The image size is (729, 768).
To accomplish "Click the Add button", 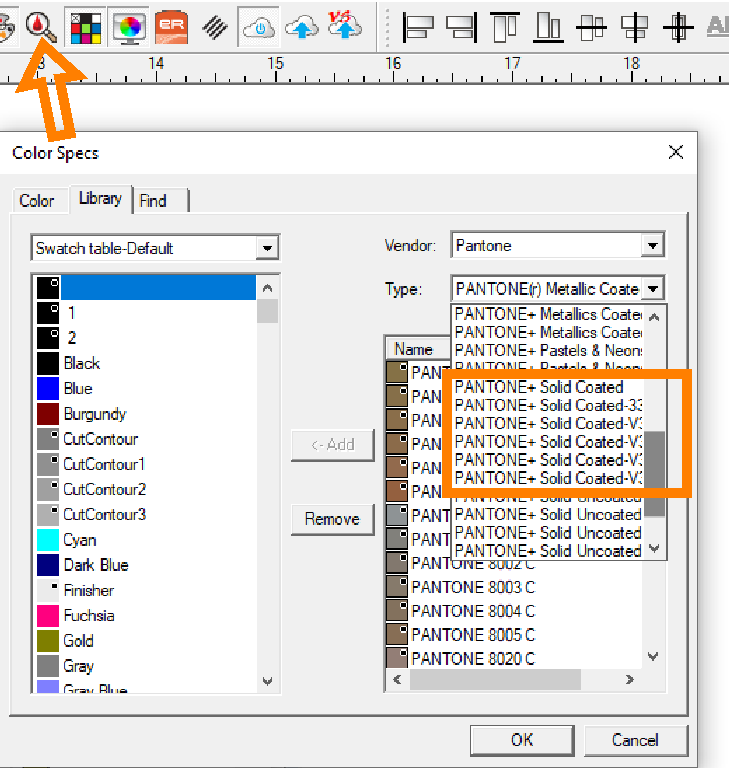I will (333, 445).
